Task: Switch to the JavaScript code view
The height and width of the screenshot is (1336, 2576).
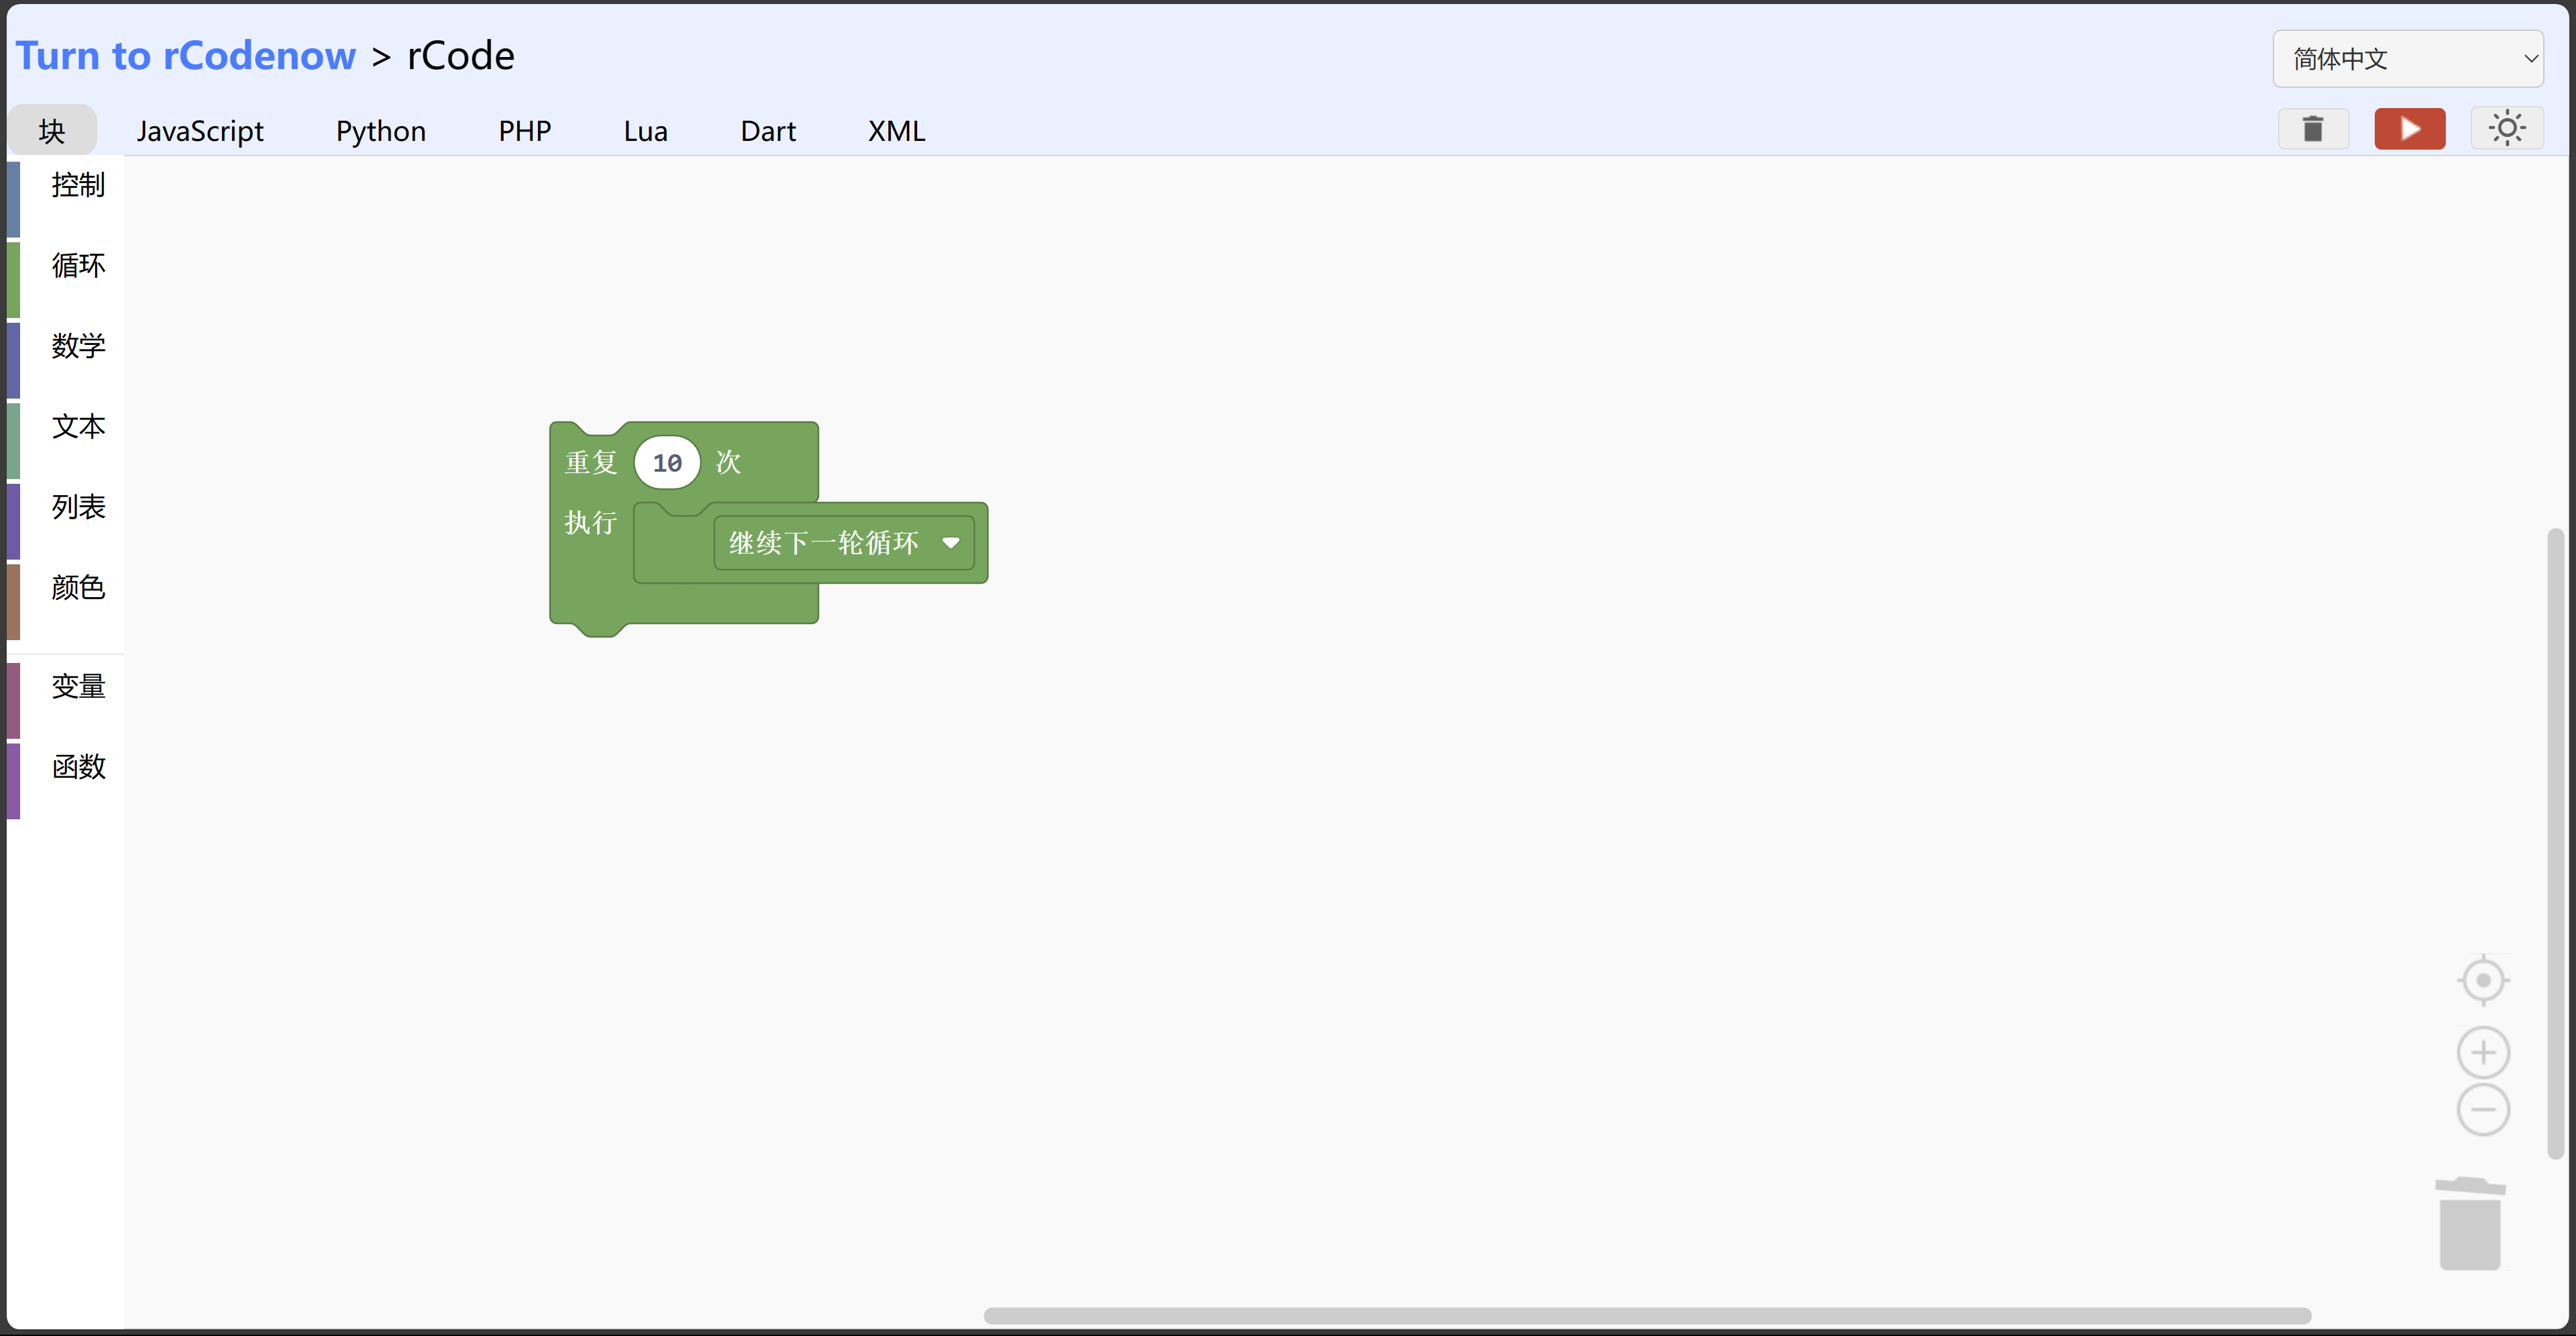Action: coord(200,130)
